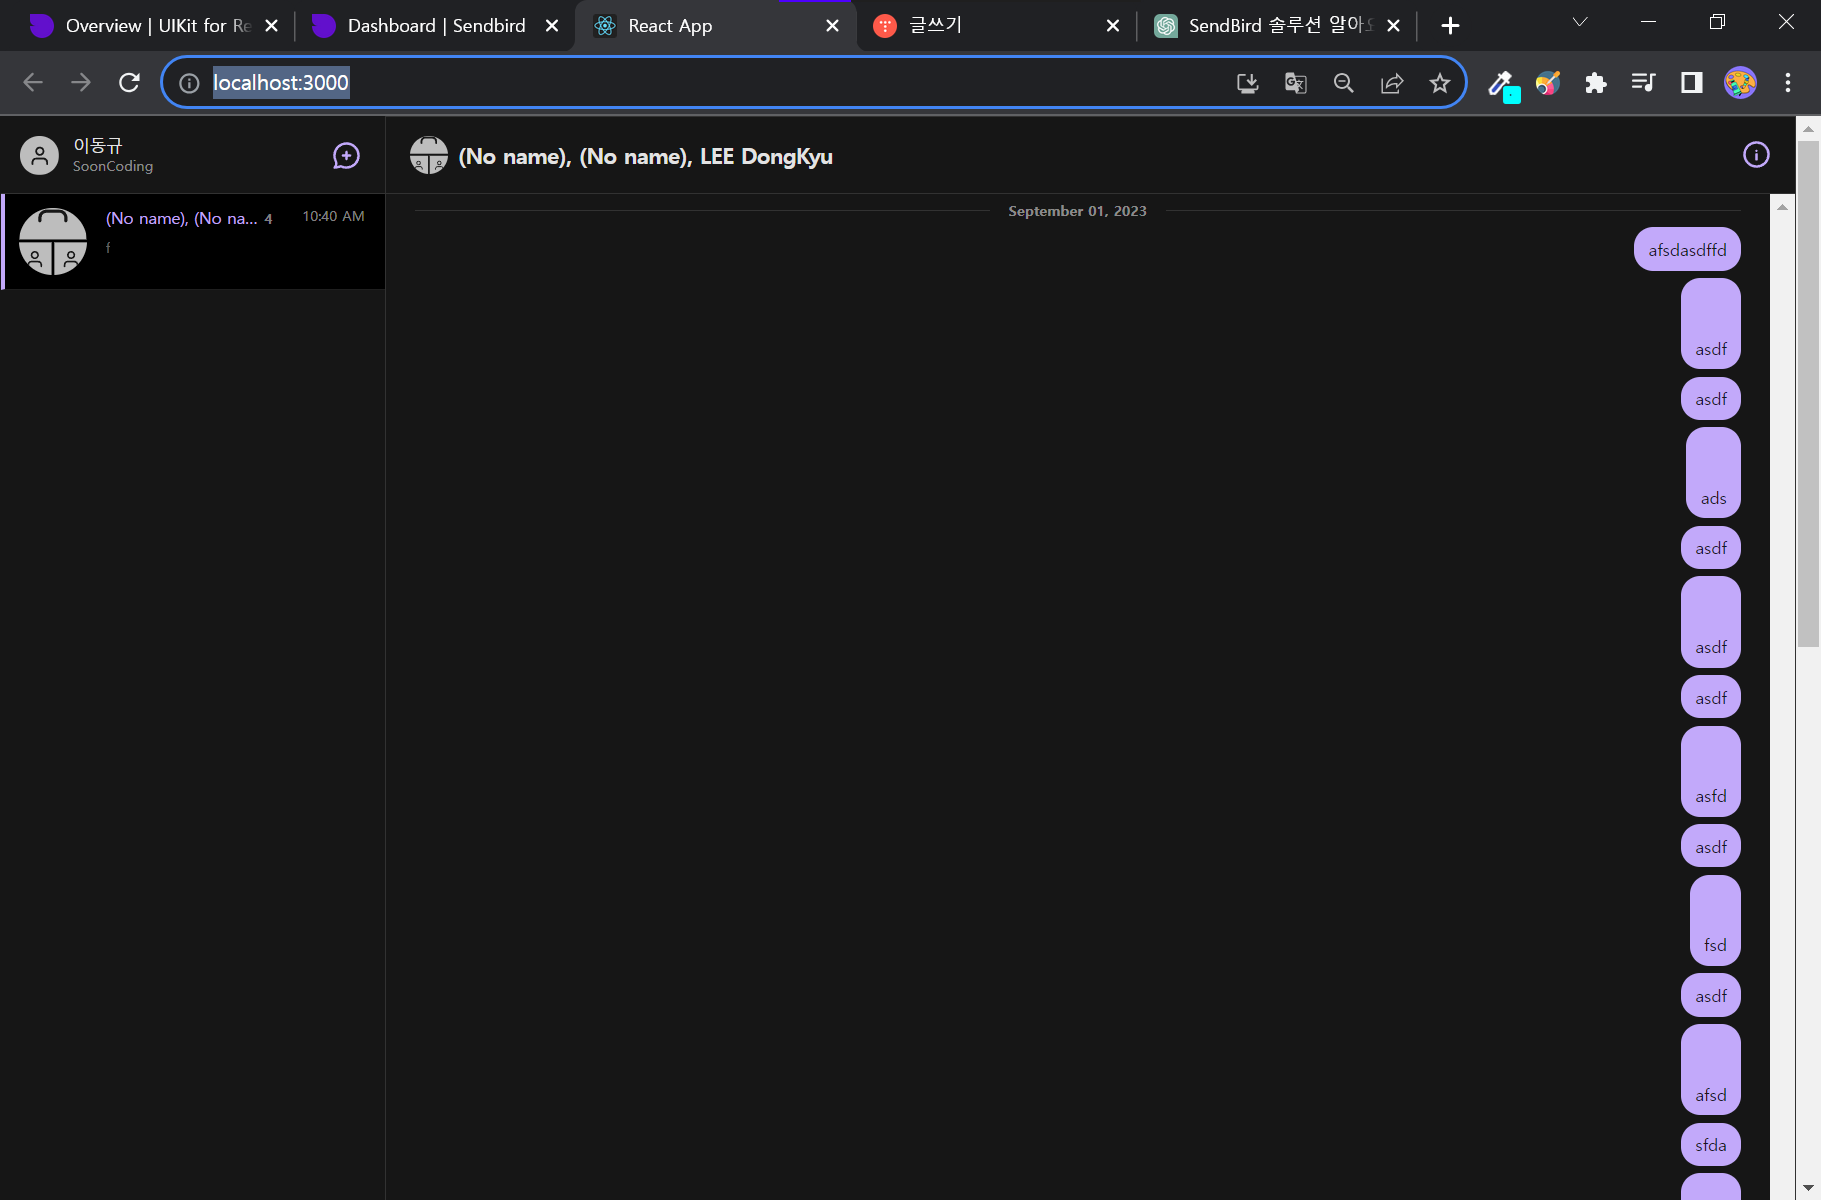Translate this page icon
Viewport: 1821px width, 1200px height.
[x=1295, y=83]
